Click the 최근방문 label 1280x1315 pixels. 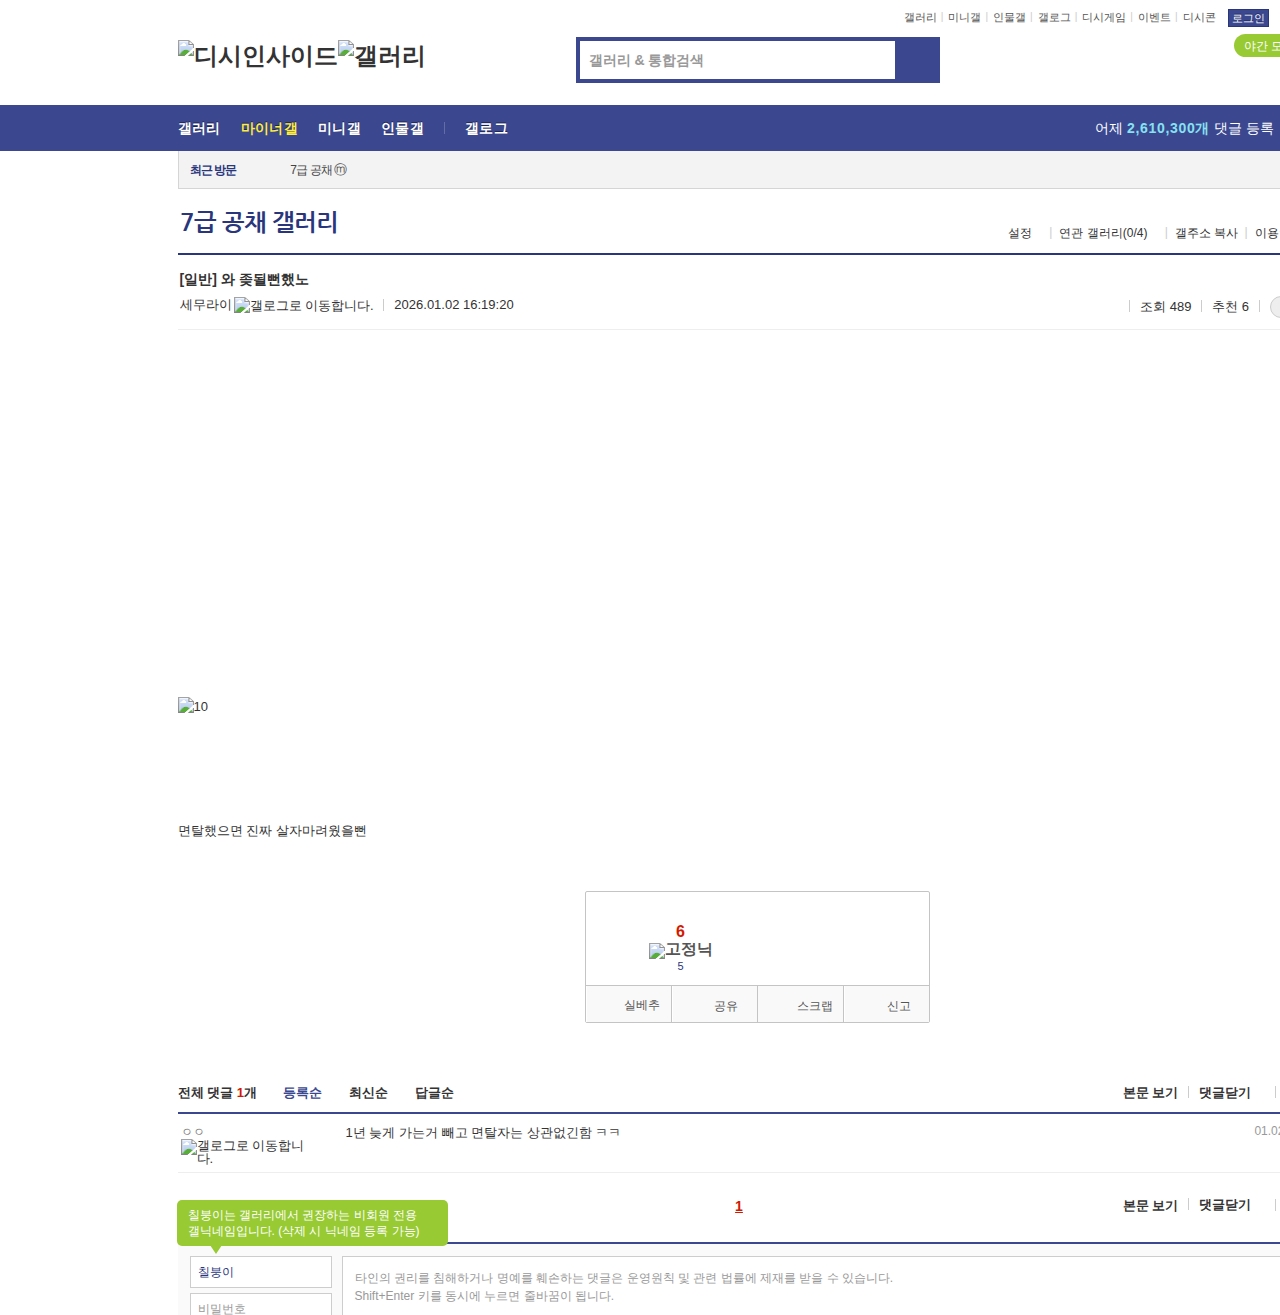pyautogui.click(x=213, y=170)
